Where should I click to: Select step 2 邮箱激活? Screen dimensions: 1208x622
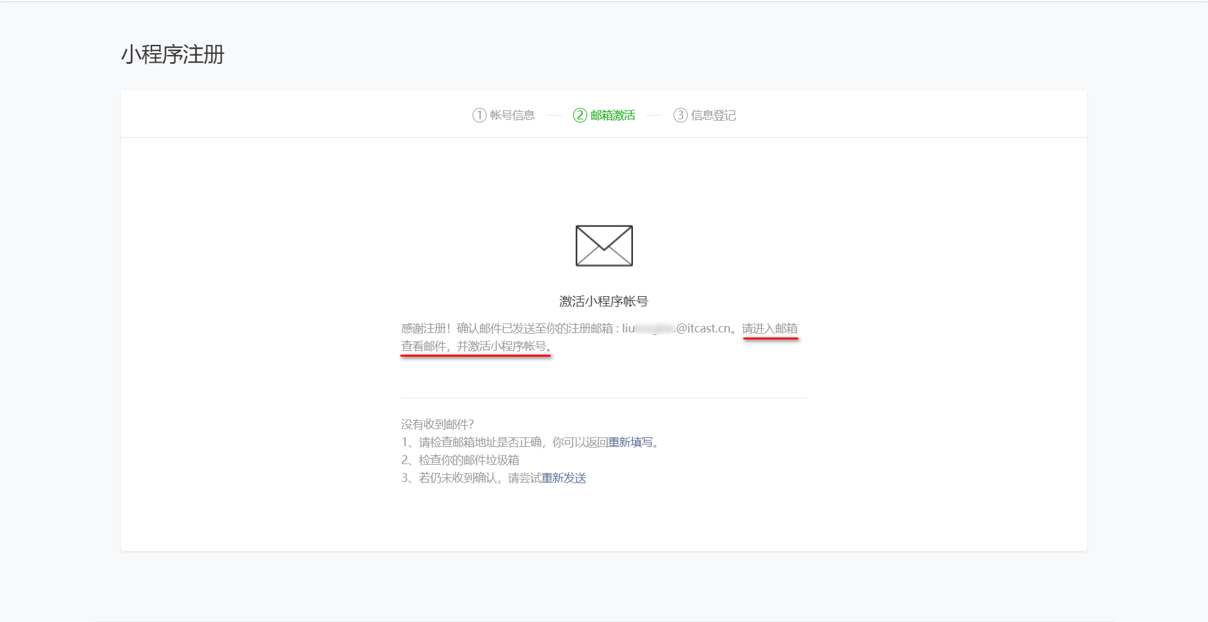click(x=604, y=115)
